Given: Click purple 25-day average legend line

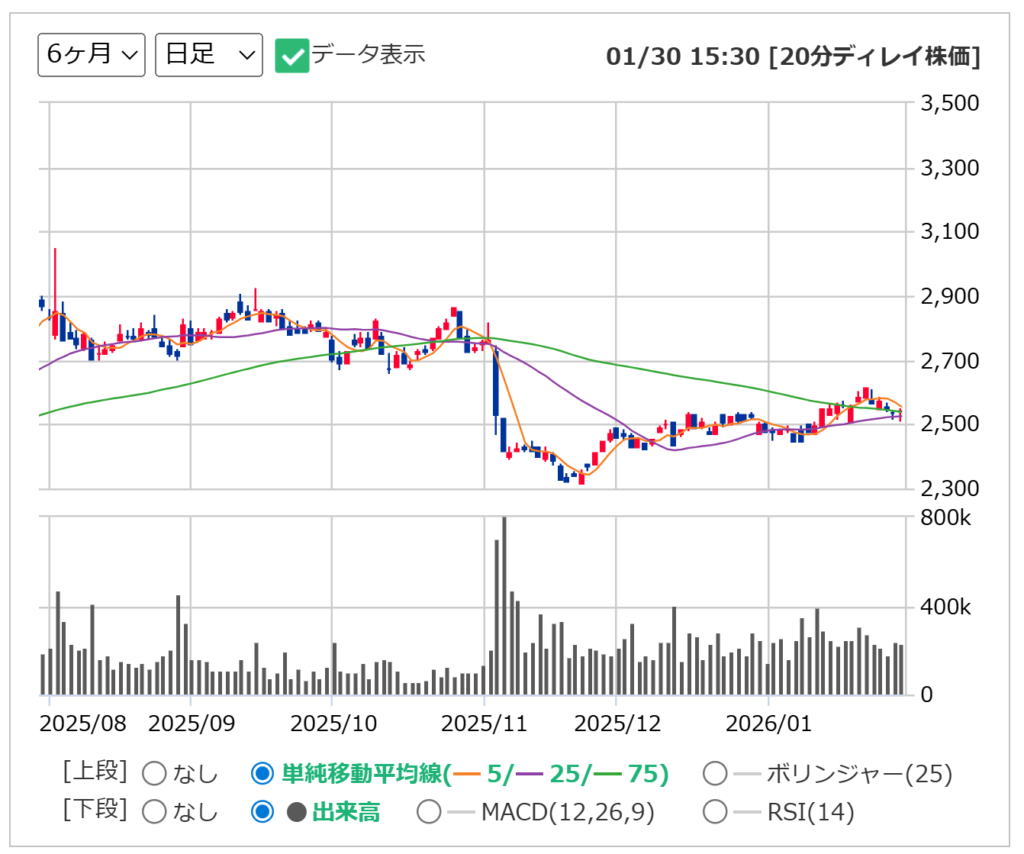Looking at the screenshot, I should 530,774.
